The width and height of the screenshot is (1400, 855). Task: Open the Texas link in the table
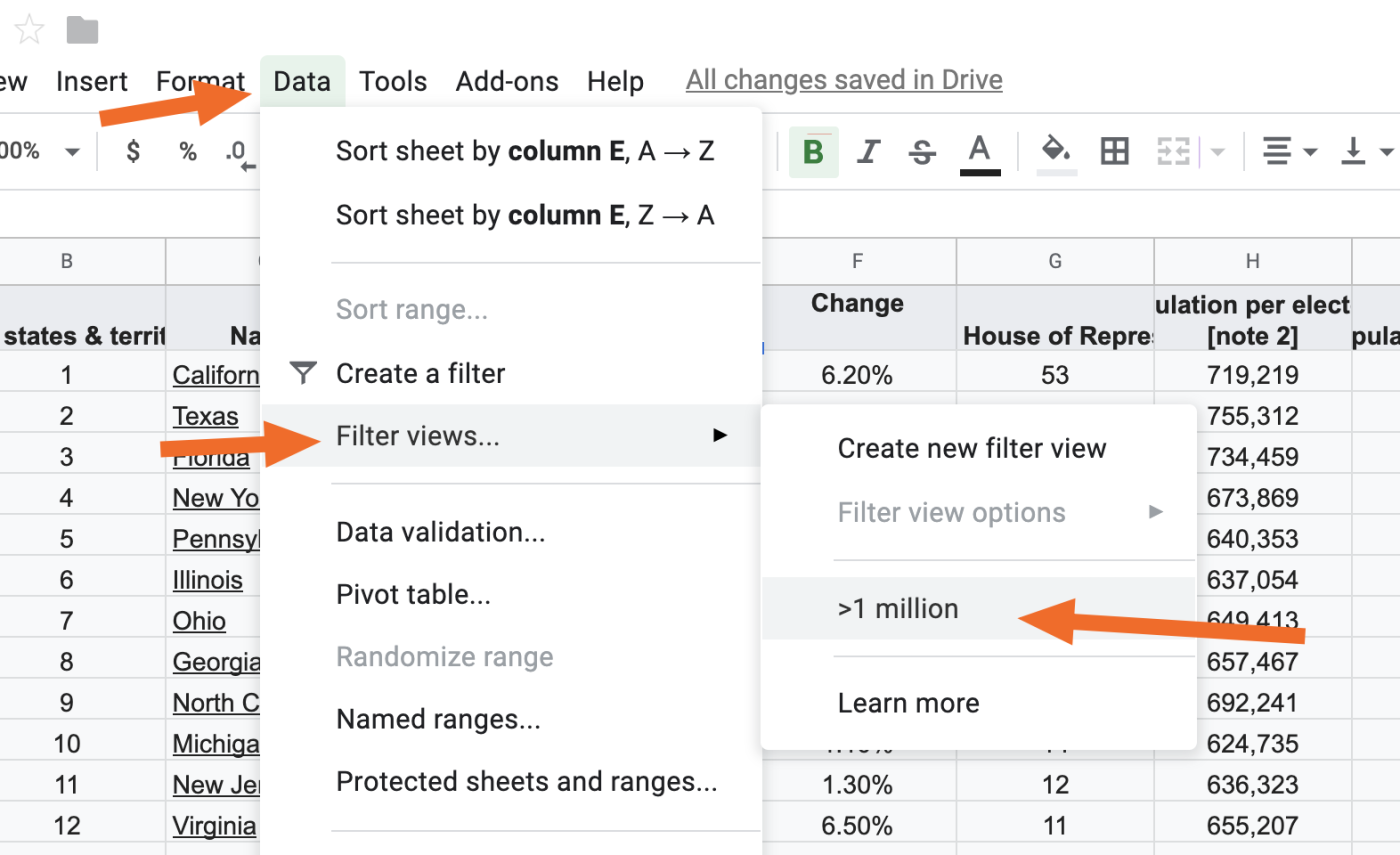click(205, 416)
